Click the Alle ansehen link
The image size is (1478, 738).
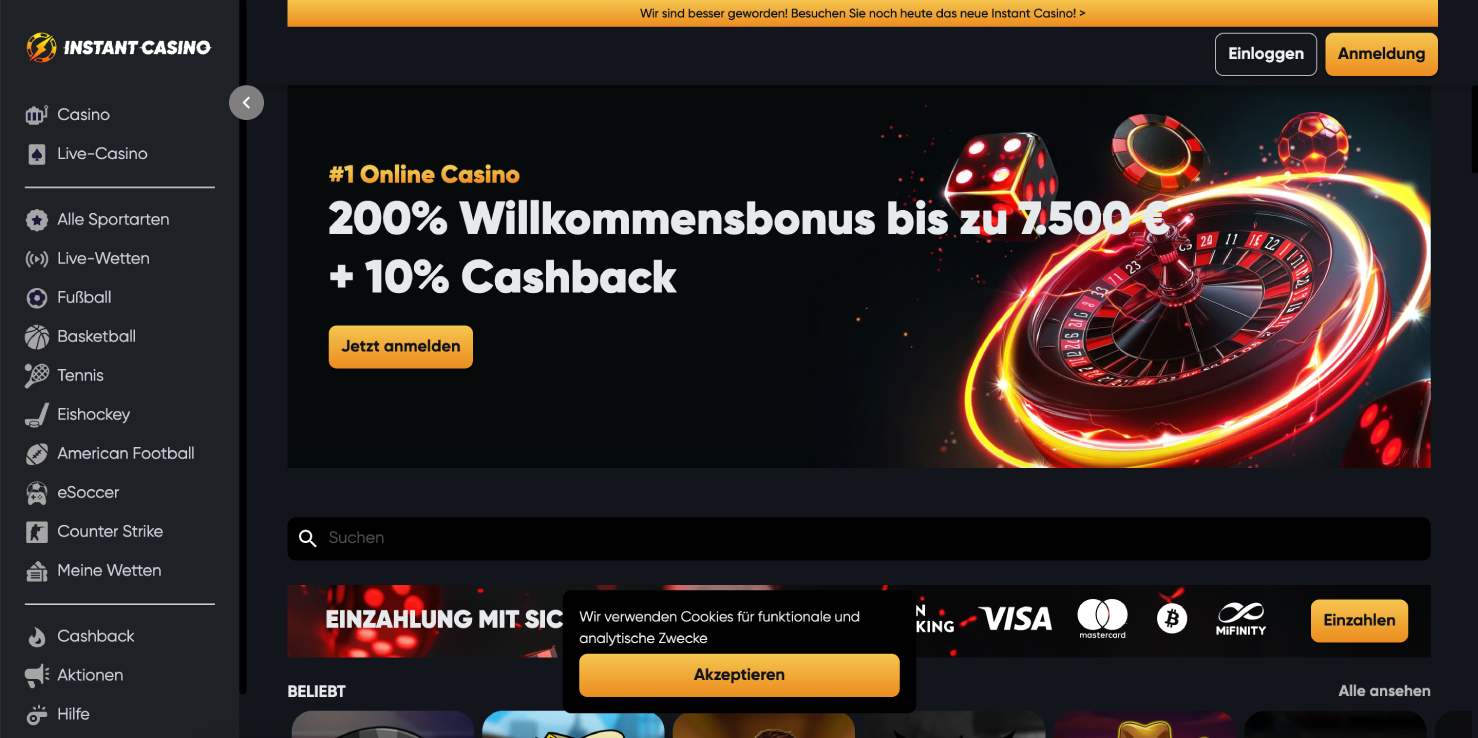coord(1384,691)
